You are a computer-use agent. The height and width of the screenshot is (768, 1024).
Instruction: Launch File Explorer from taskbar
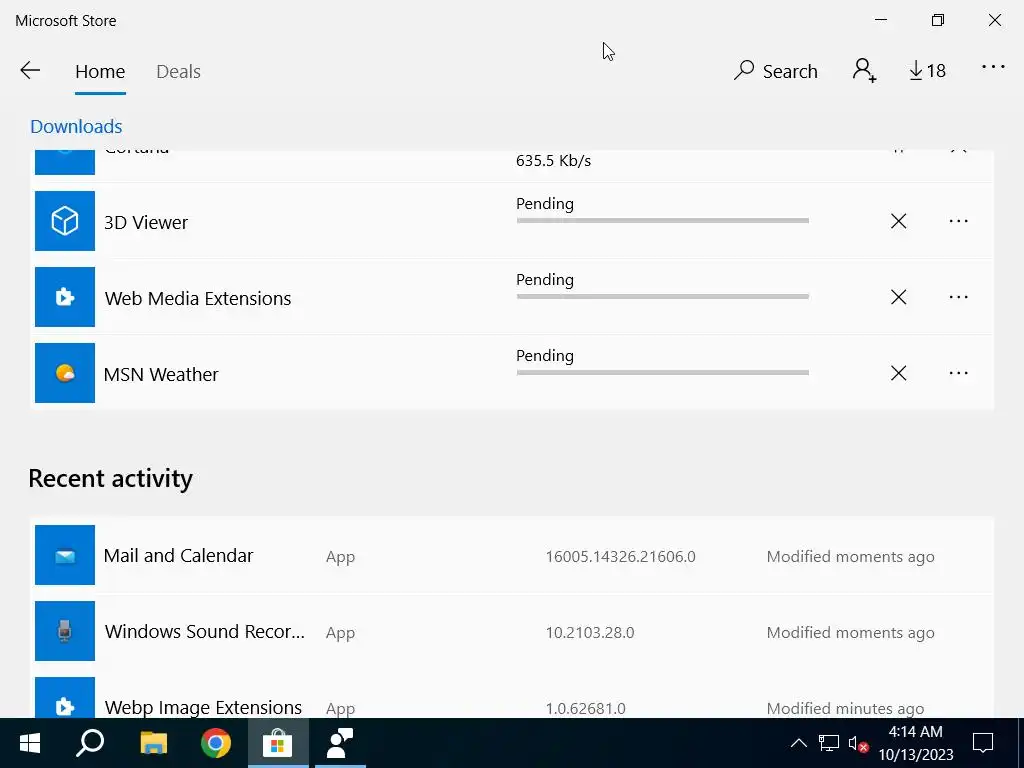pyautogui.click(x=153, y=743)
